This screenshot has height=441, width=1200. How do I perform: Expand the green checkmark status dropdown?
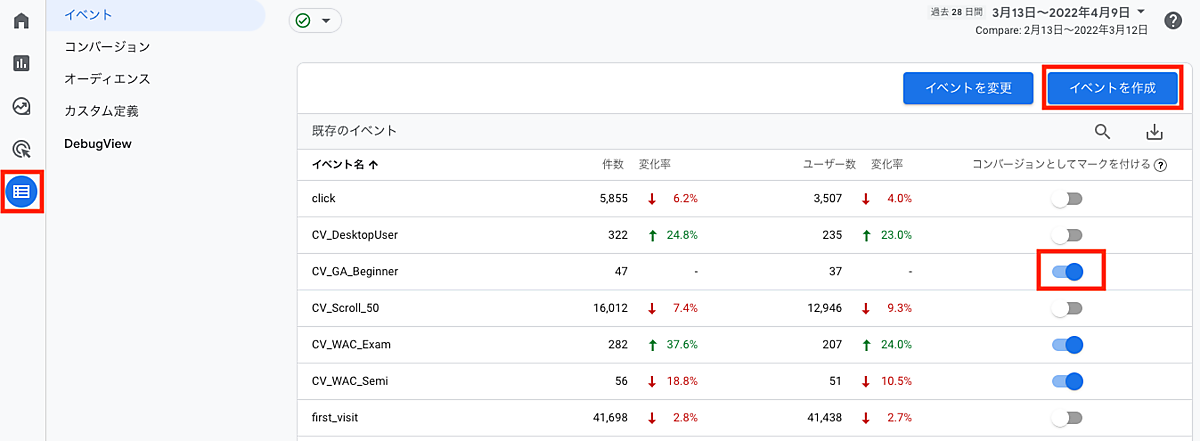click(x=315, y=21)
